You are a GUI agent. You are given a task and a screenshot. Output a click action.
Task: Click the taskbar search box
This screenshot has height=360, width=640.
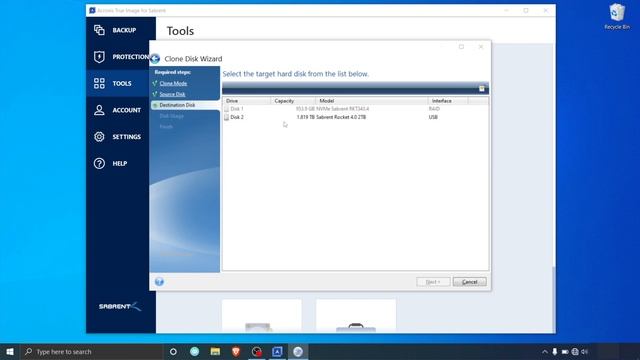click(92, 351)
